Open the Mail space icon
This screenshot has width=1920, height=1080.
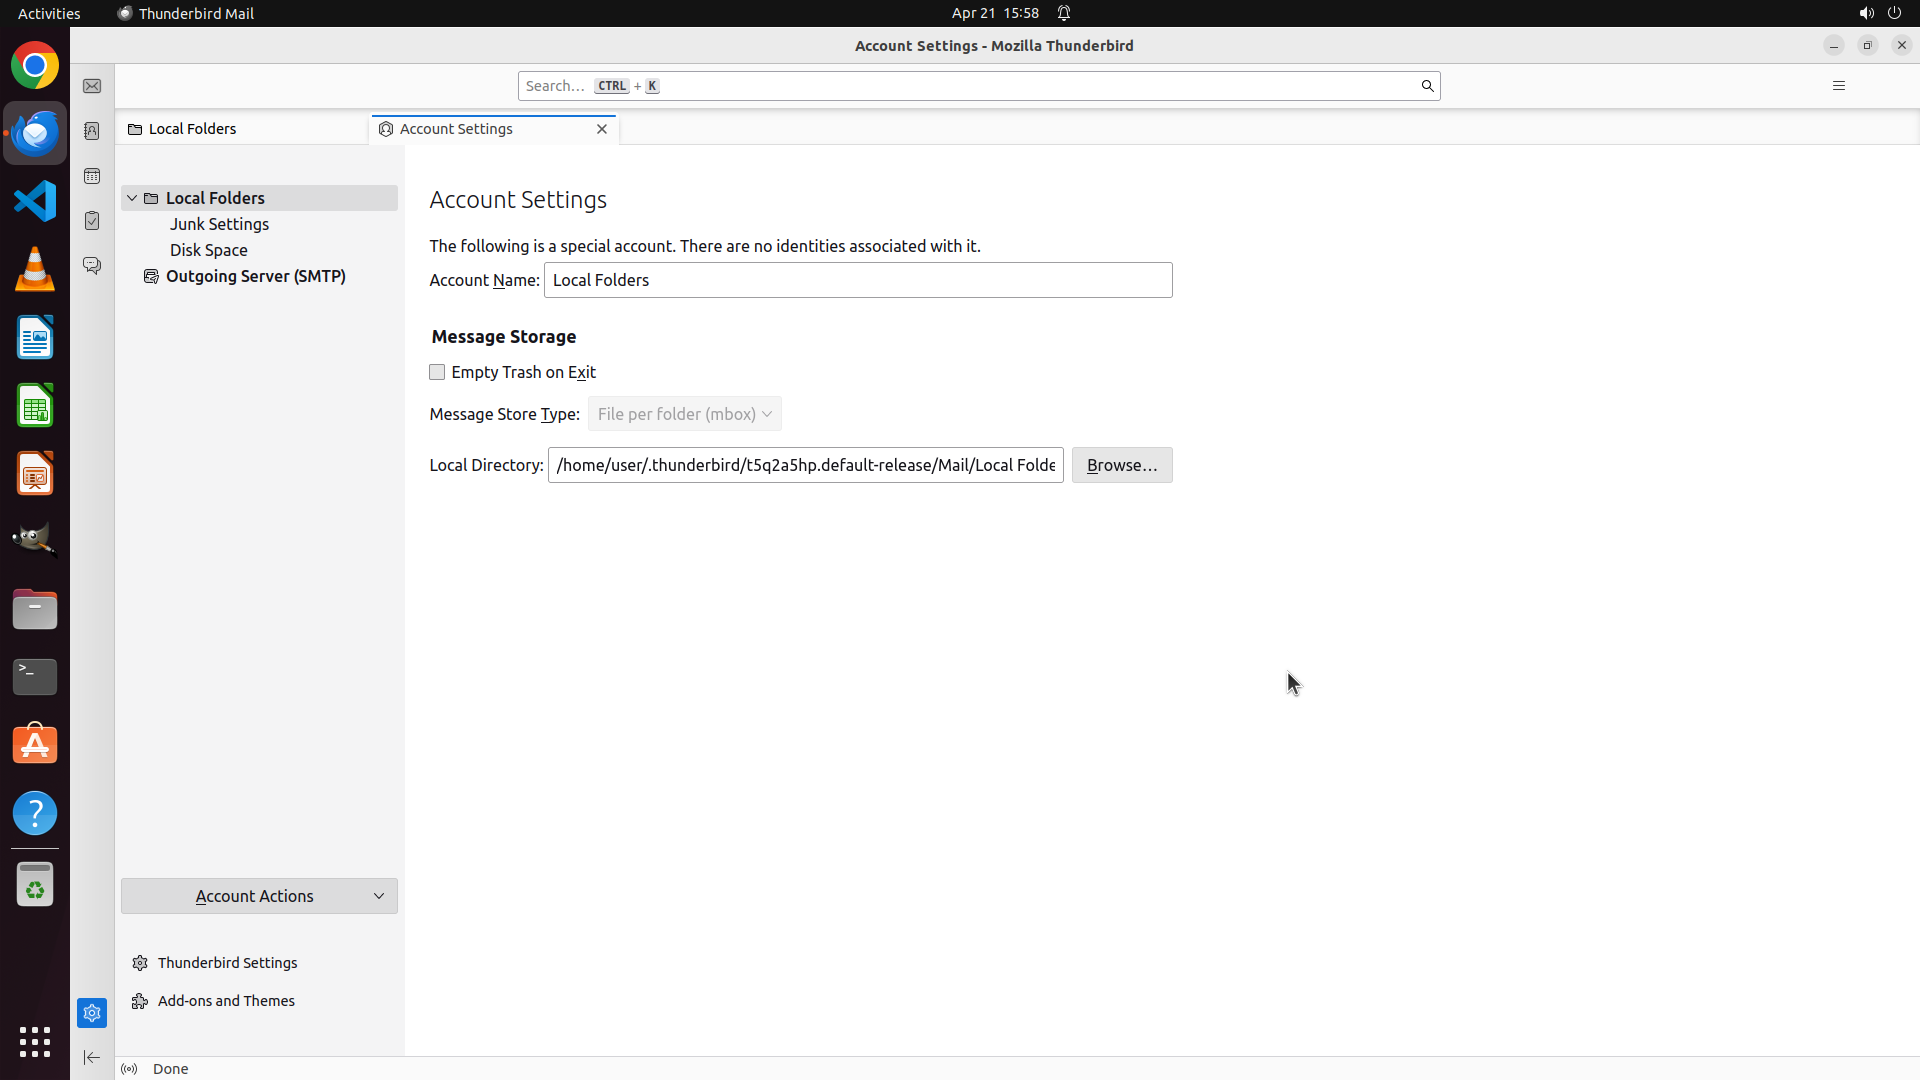92,87
